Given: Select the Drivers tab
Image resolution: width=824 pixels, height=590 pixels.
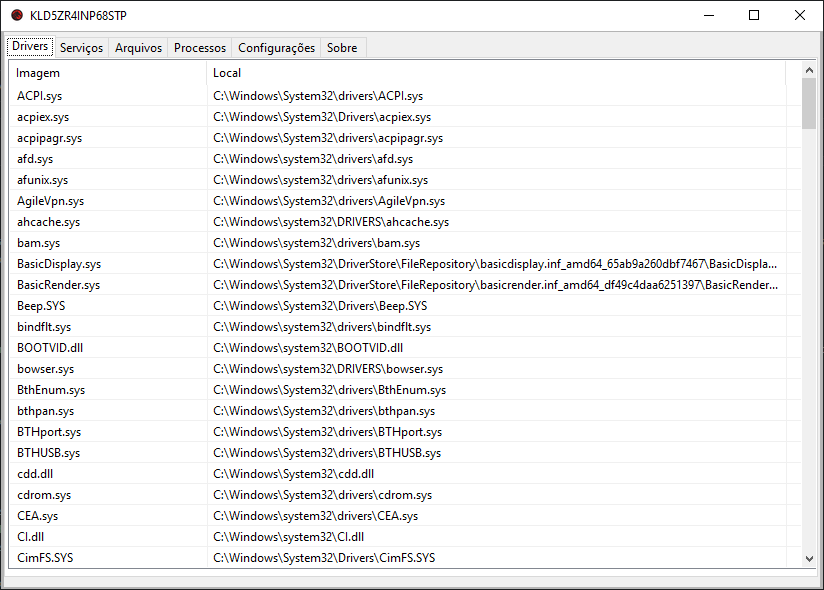Looking at the screenshot, I should click(29, 46).
